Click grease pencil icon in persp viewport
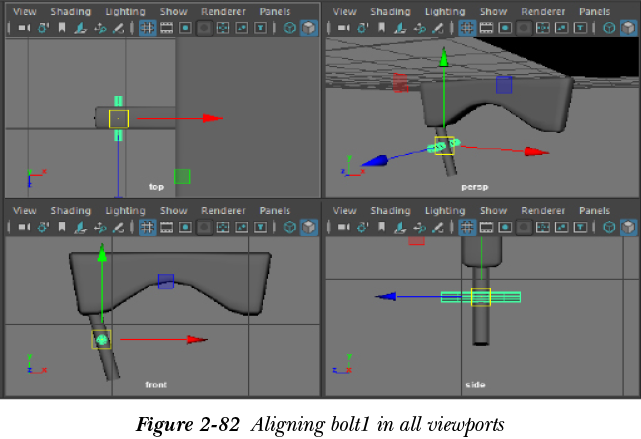Screen dimensions: 641x439 point(439,29)
